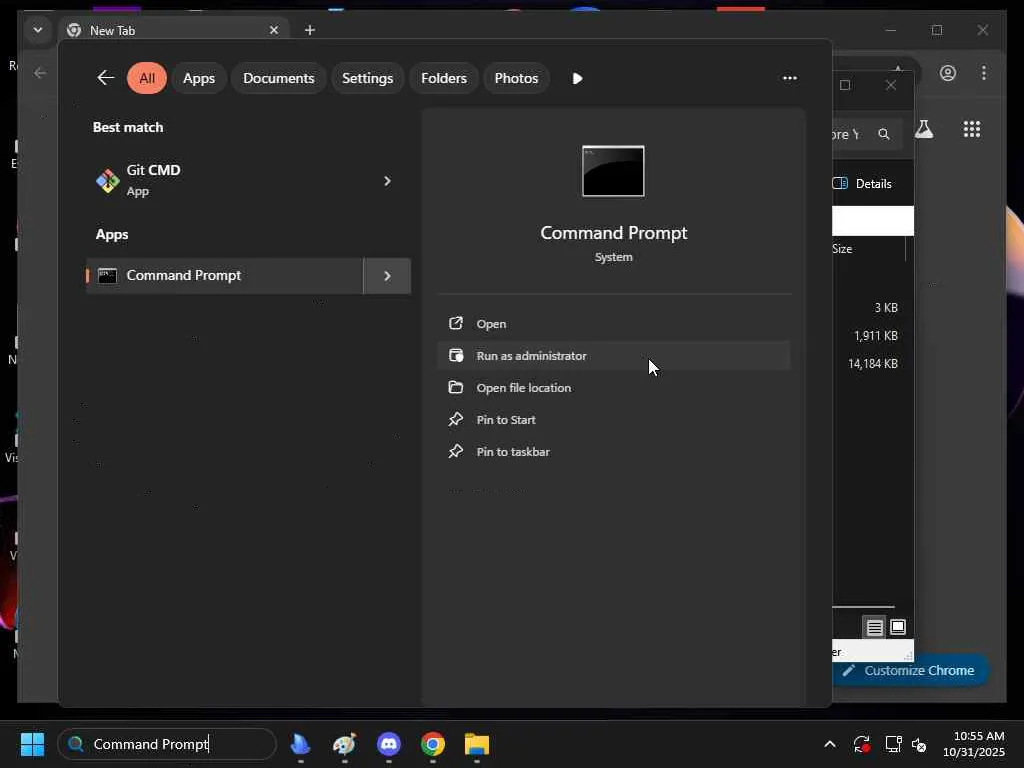Show more filters with the play arrow
The width and height of the screenshot is (1024, 768).
577,78
